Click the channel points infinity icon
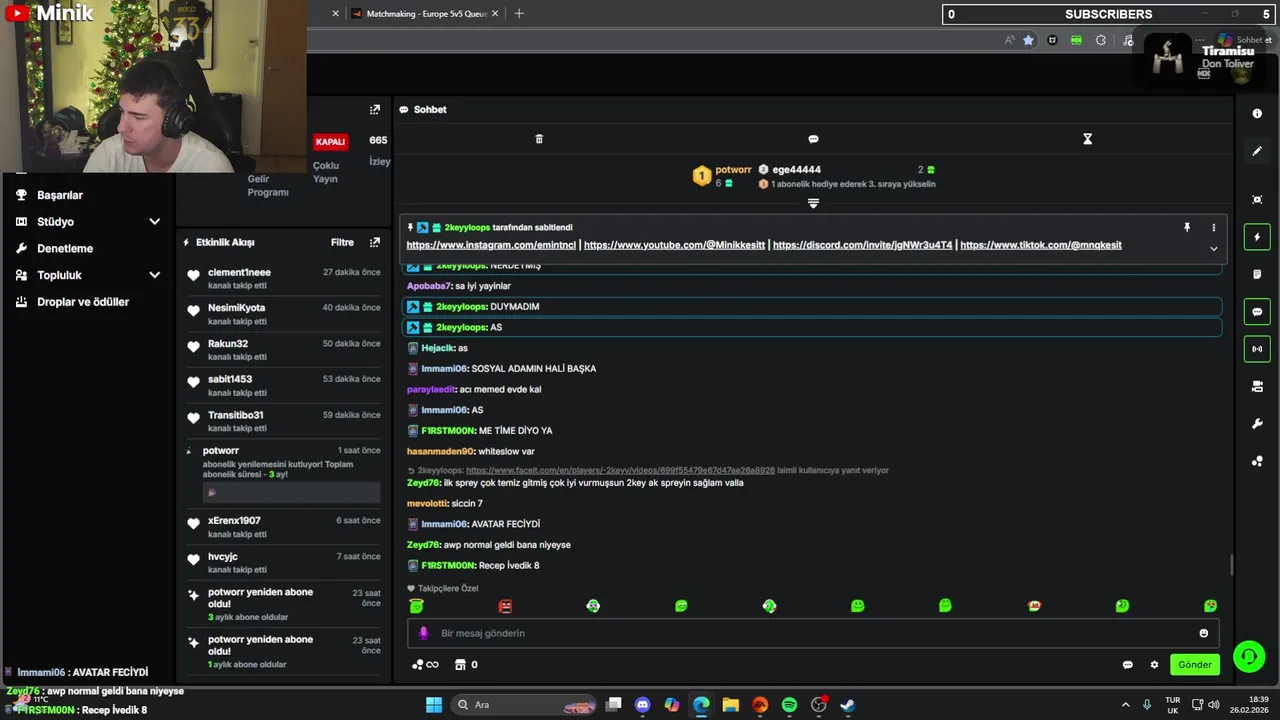Image resolution: width=1280 pixels, height=720 pixels. click(425, 665)
